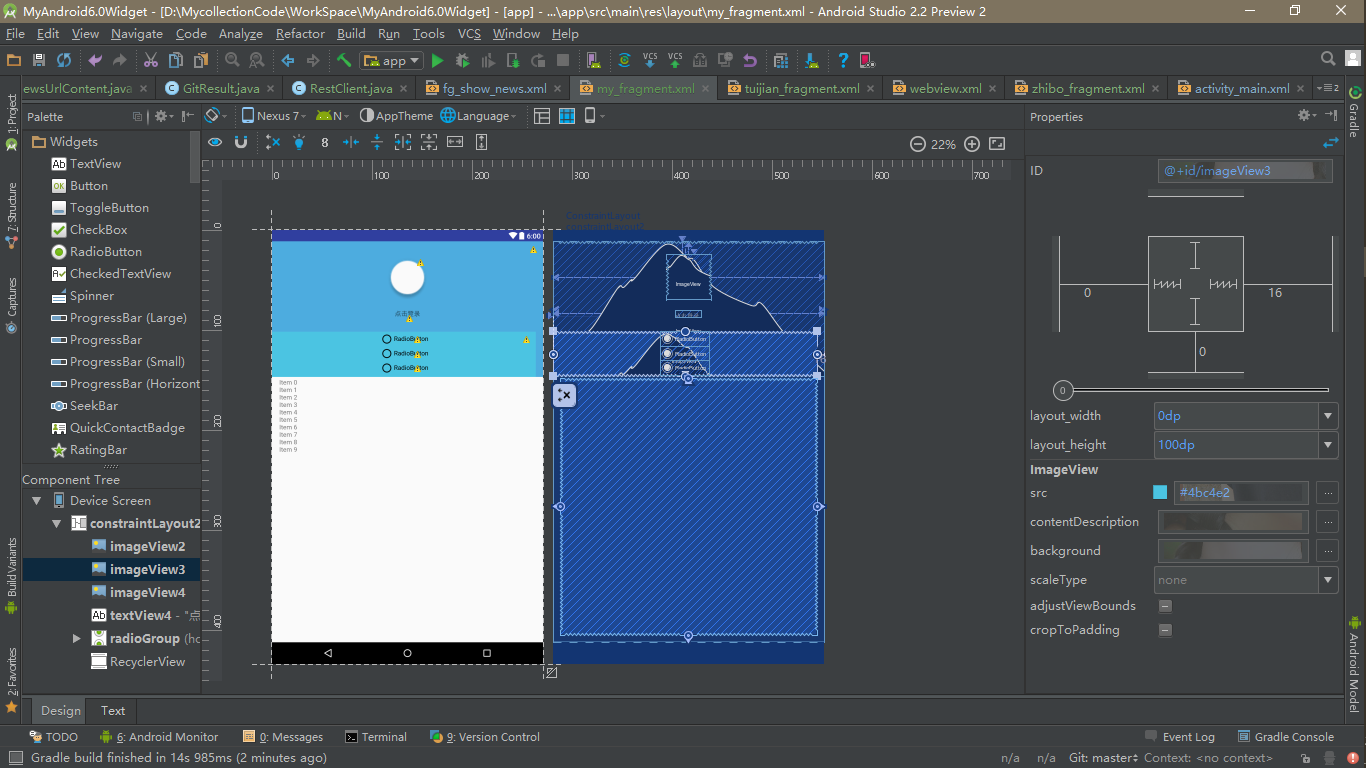This screenshot has height=768, width=1366.
Task: Toggle the cropToPadding checkbox
Action: 1165,630
